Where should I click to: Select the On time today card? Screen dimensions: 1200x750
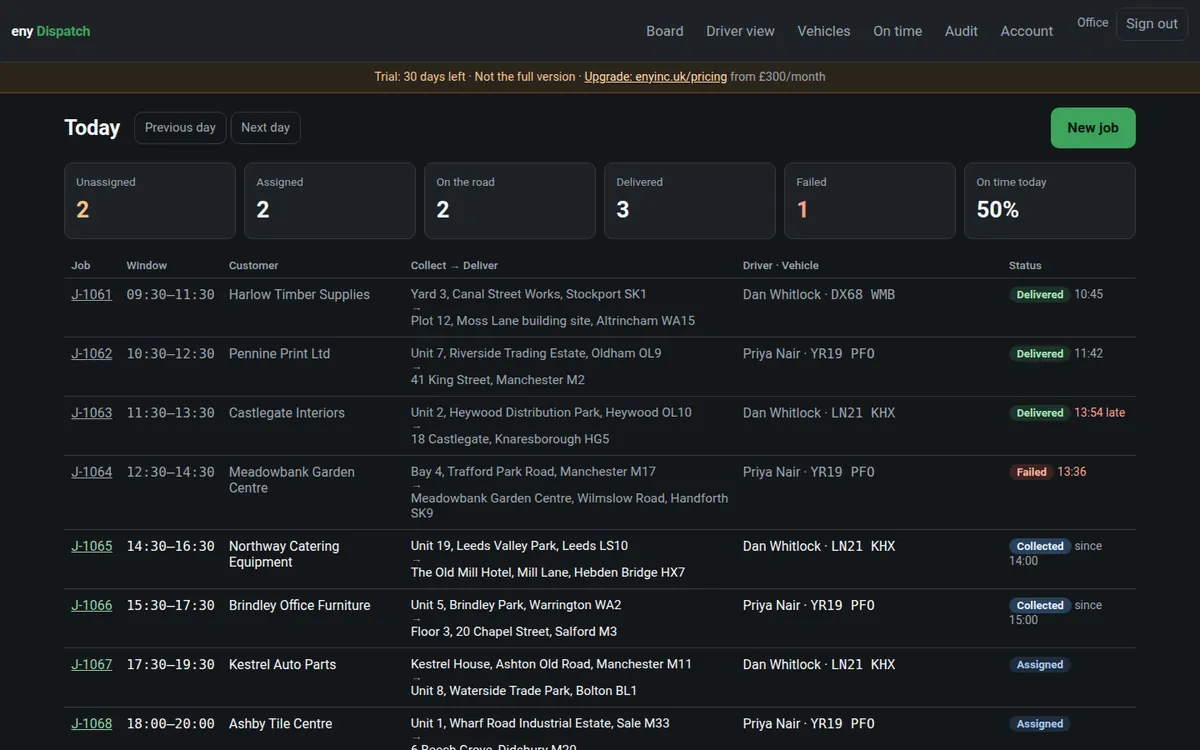(x=1050, y=201)
